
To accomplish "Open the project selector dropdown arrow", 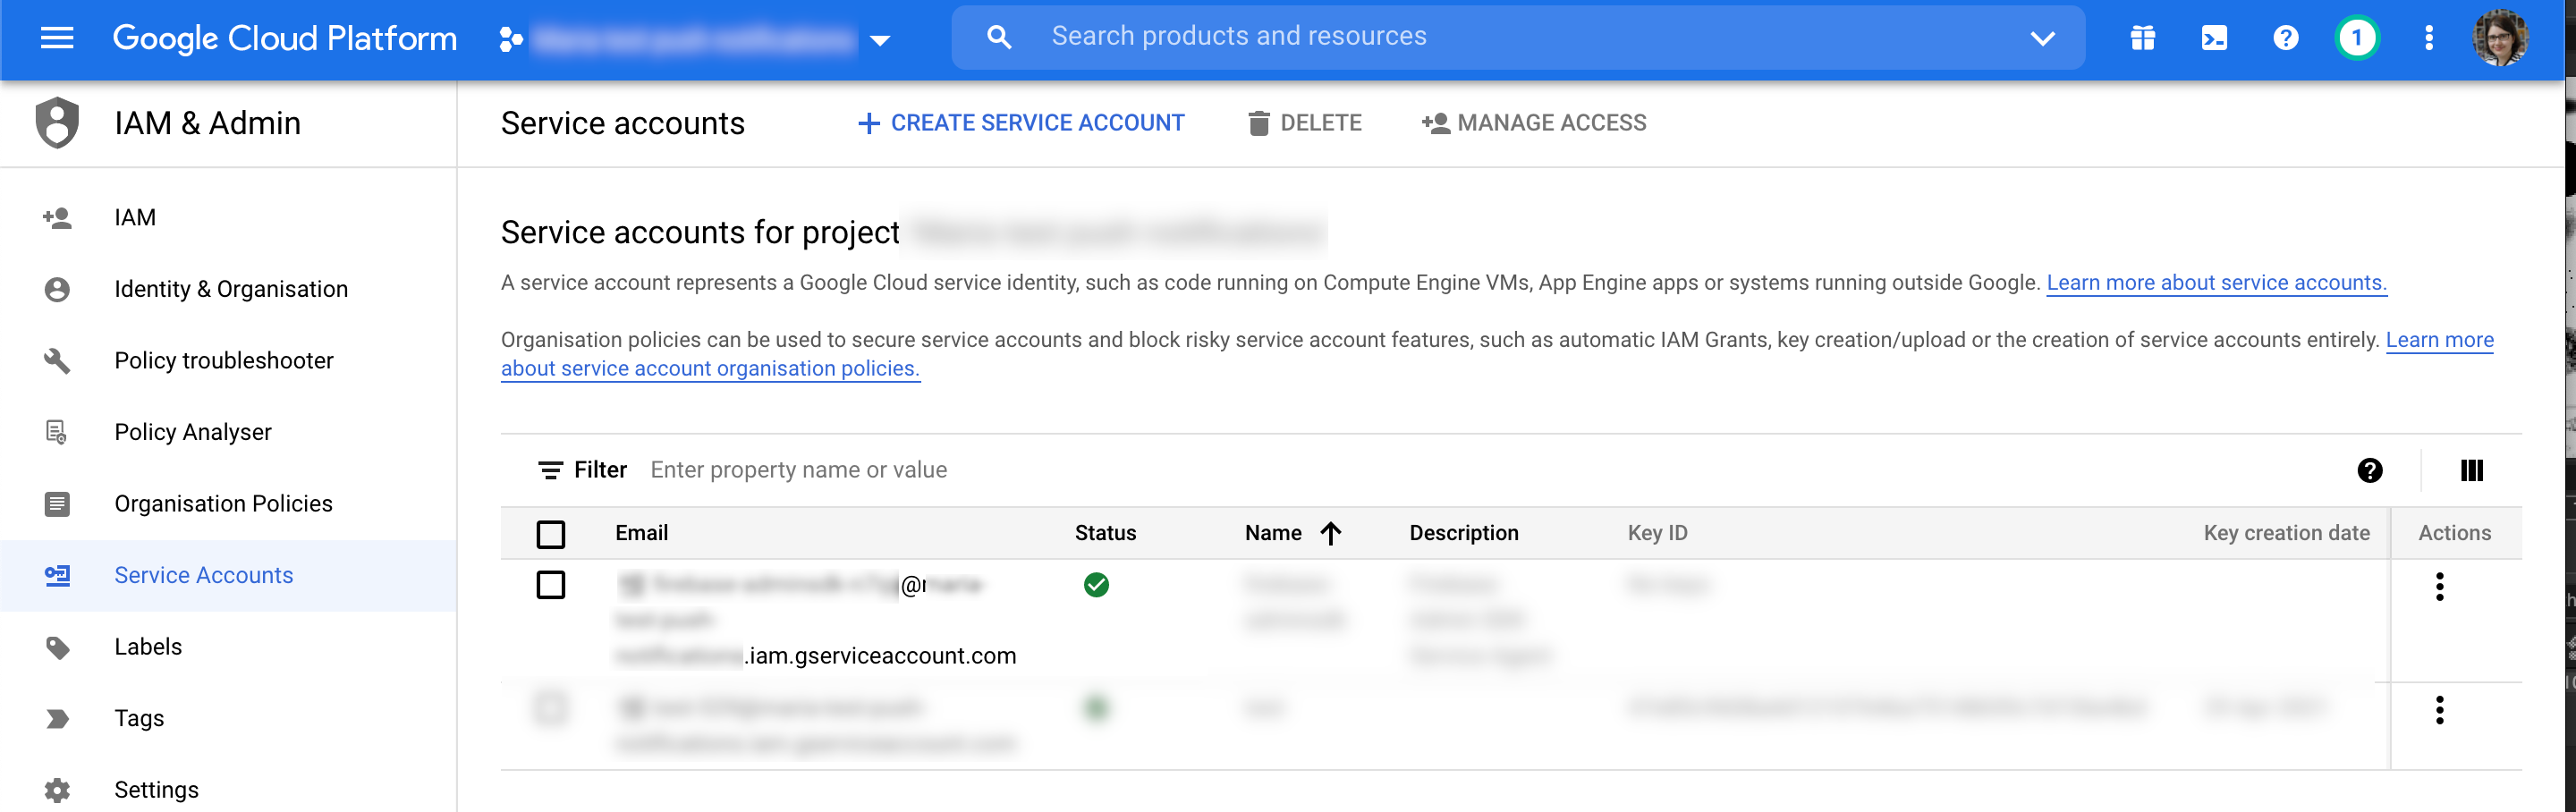I will [880, 40].
